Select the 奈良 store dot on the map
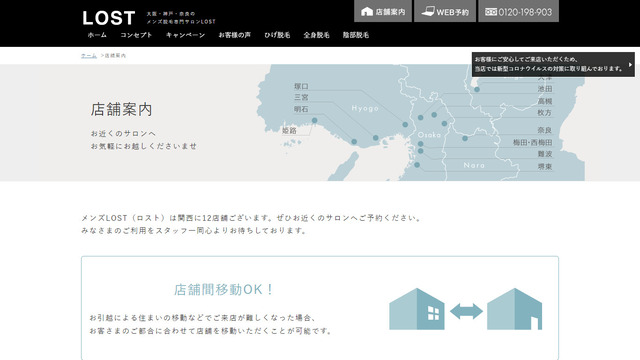 coord(465,138)
